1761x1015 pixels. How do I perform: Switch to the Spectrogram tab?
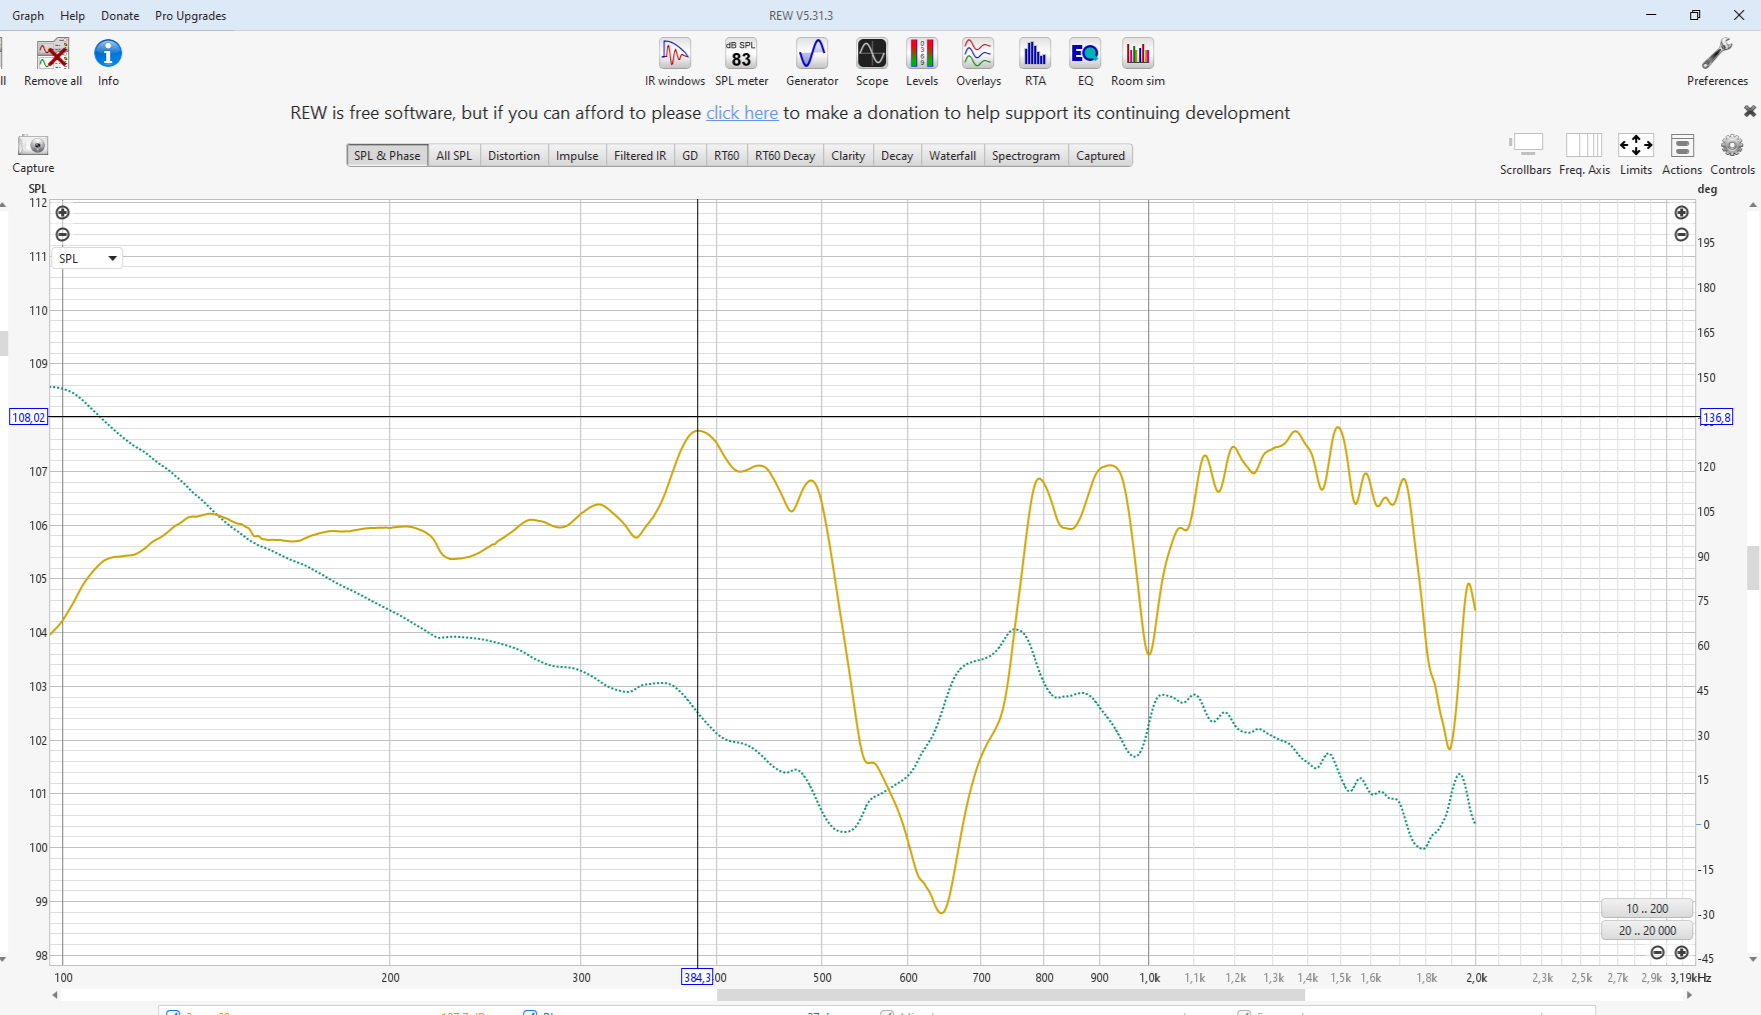coord(1026,156)
